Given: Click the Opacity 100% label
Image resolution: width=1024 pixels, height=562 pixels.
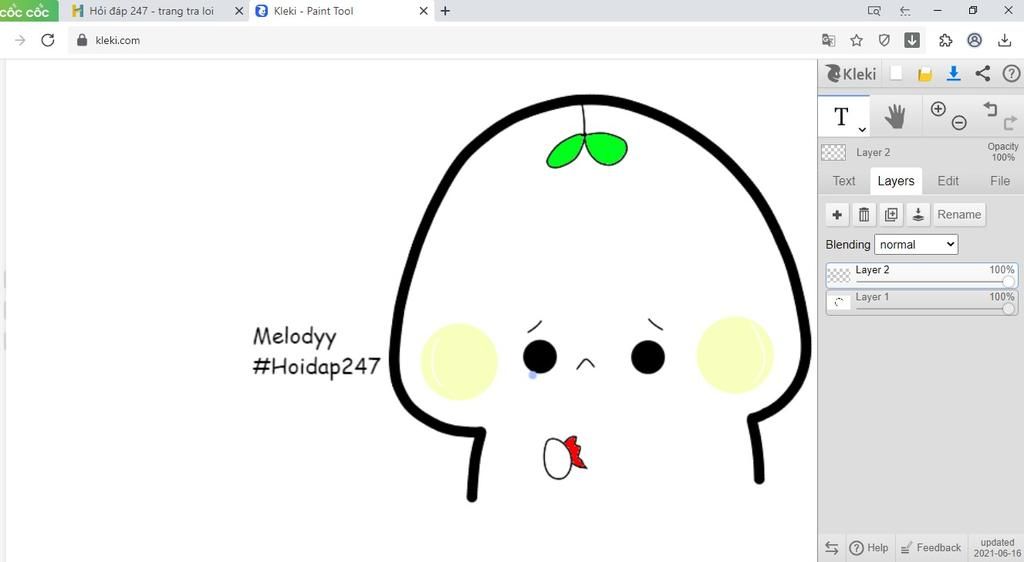Looking at the screenshot, I should click(x=1002, y=152).
